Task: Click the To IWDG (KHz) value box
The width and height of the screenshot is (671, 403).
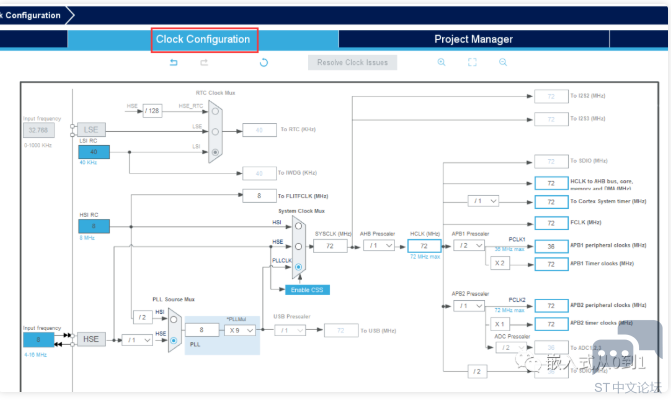Action: [259, 173]
